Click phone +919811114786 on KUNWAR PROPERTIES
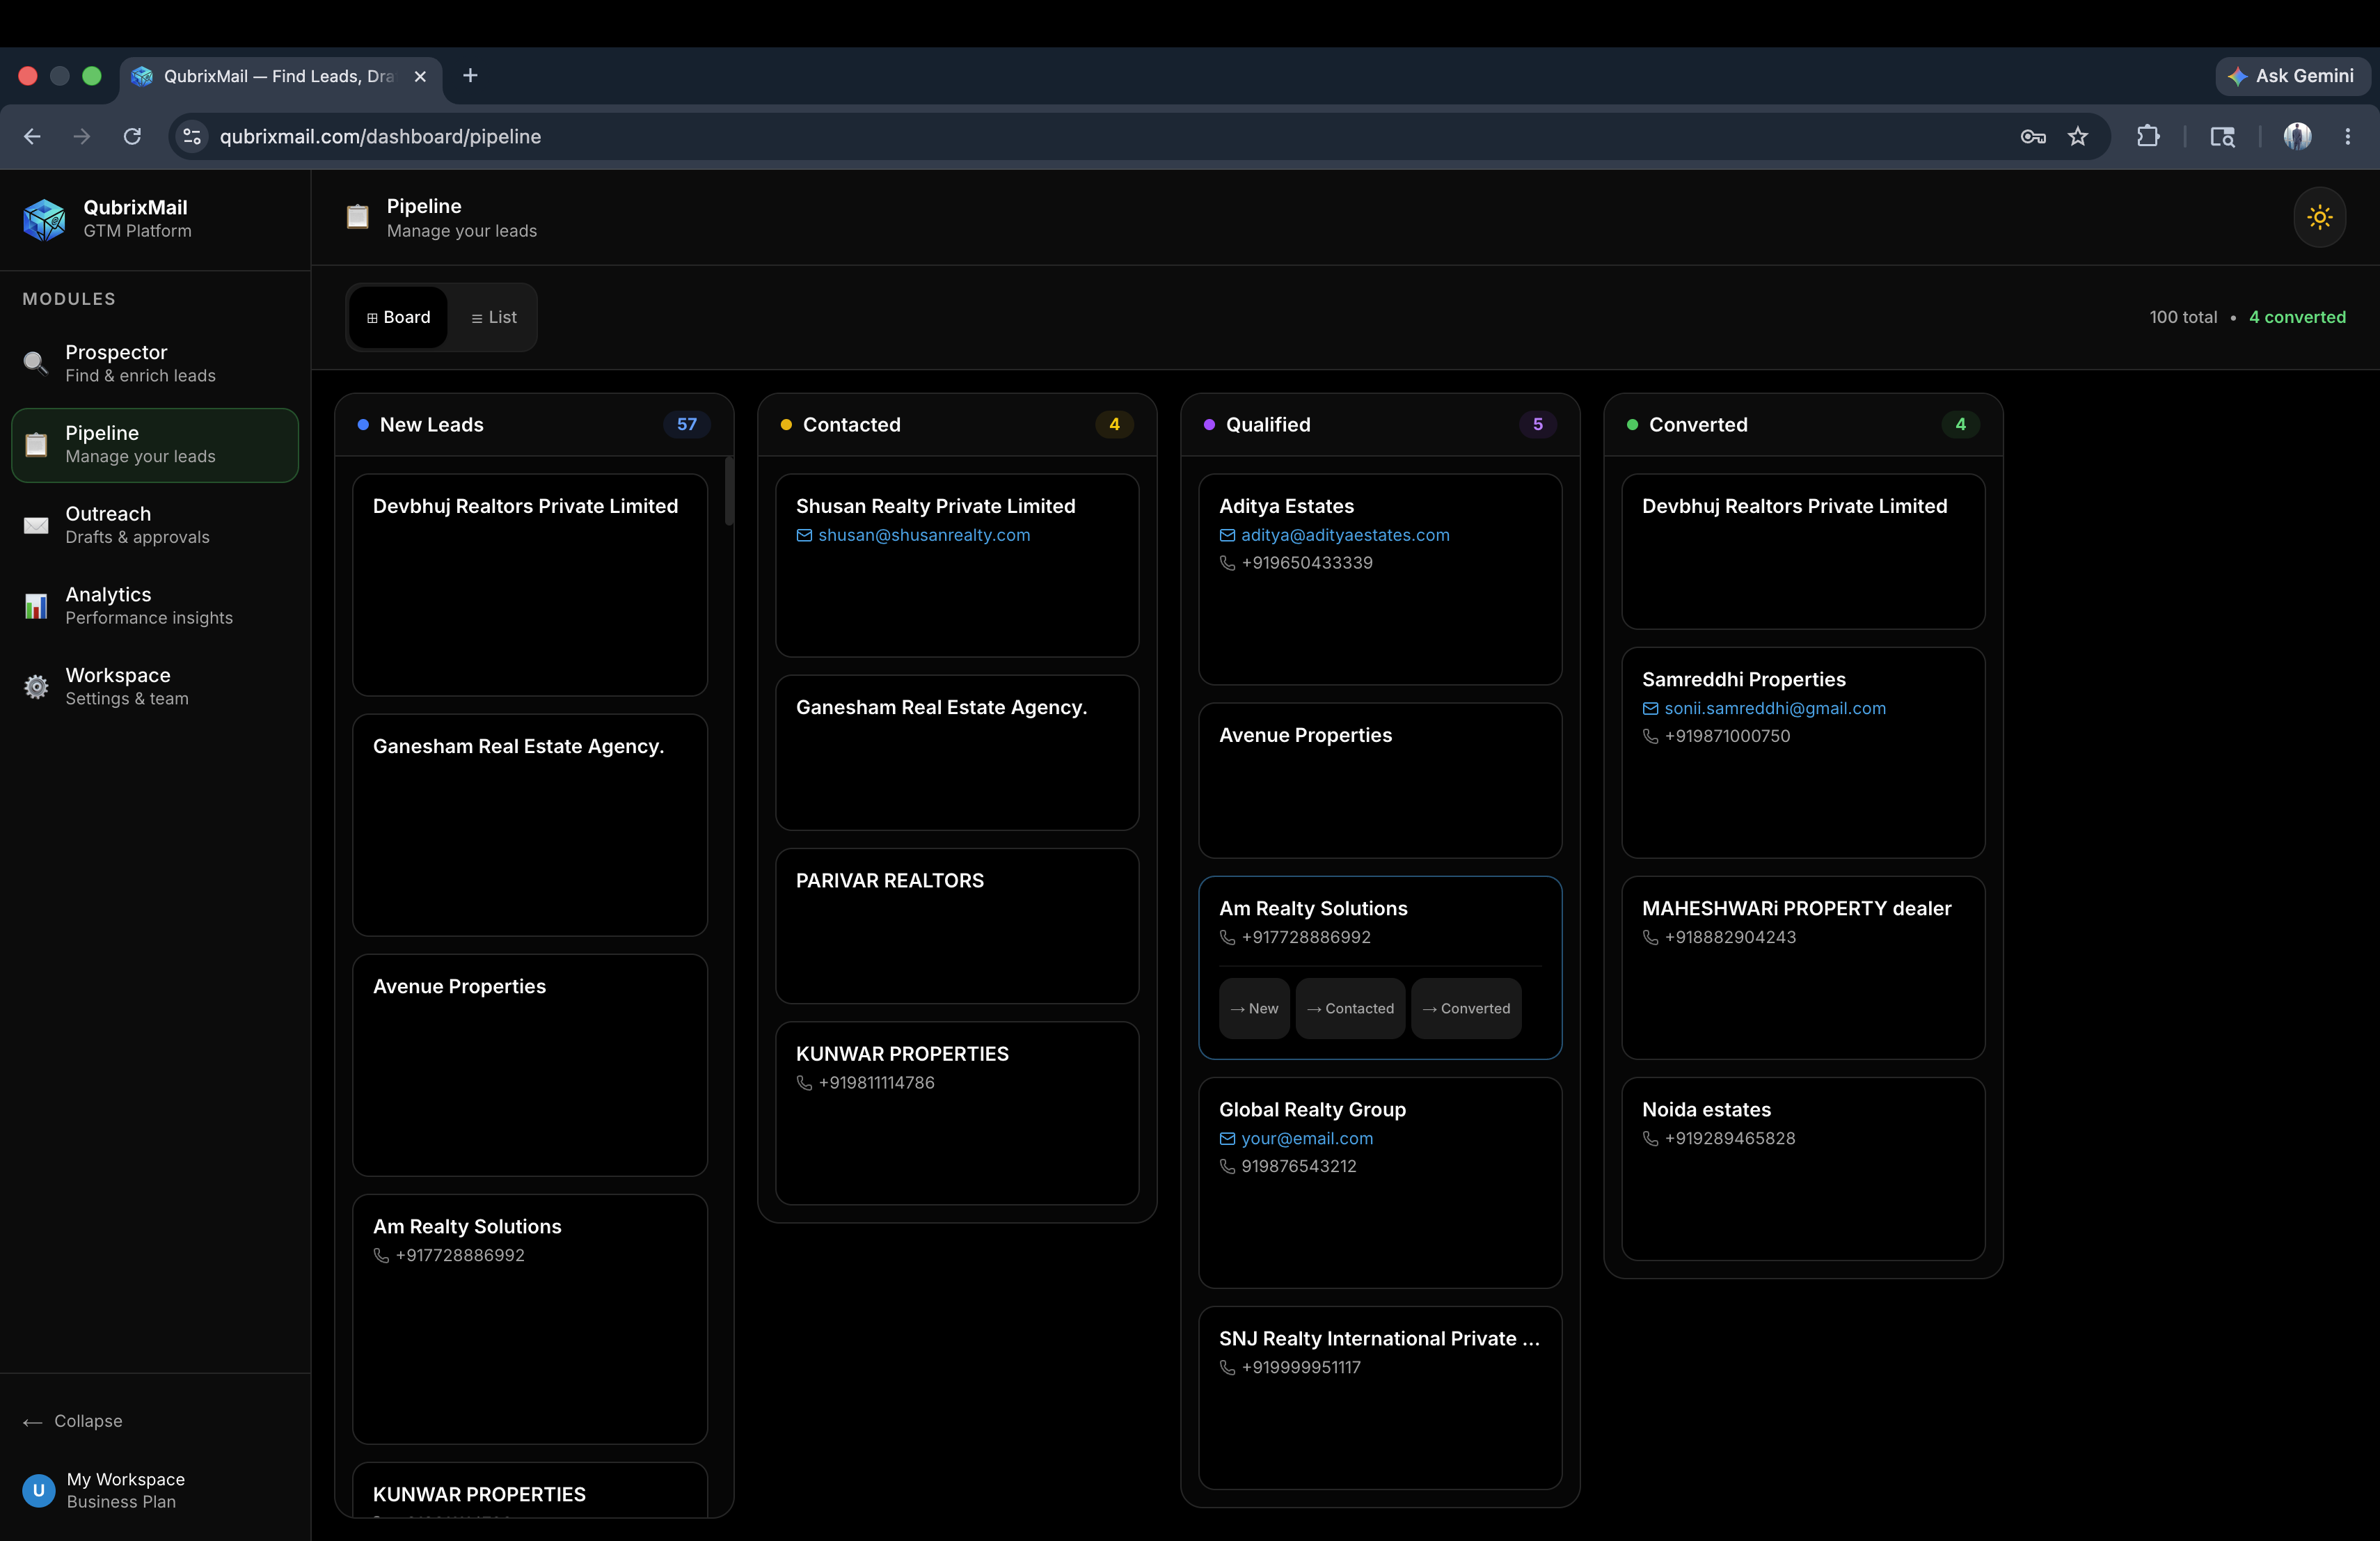The height and width of the screenshot is (1541, 2380). pyautogui.click(x=876, y=1082)
